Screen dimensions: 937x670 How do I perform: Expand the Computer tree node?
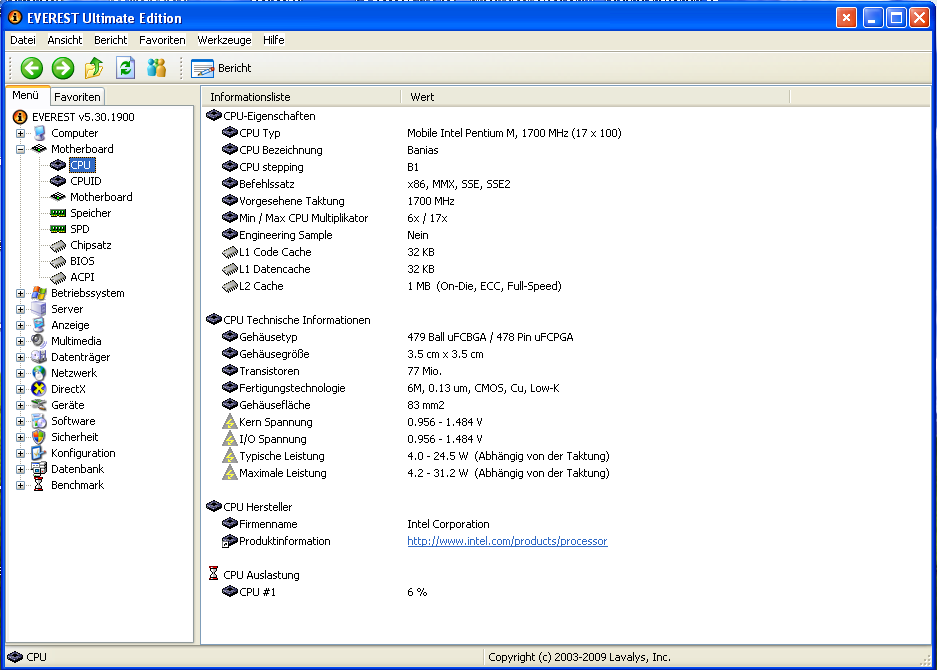[x=20, y=133]
